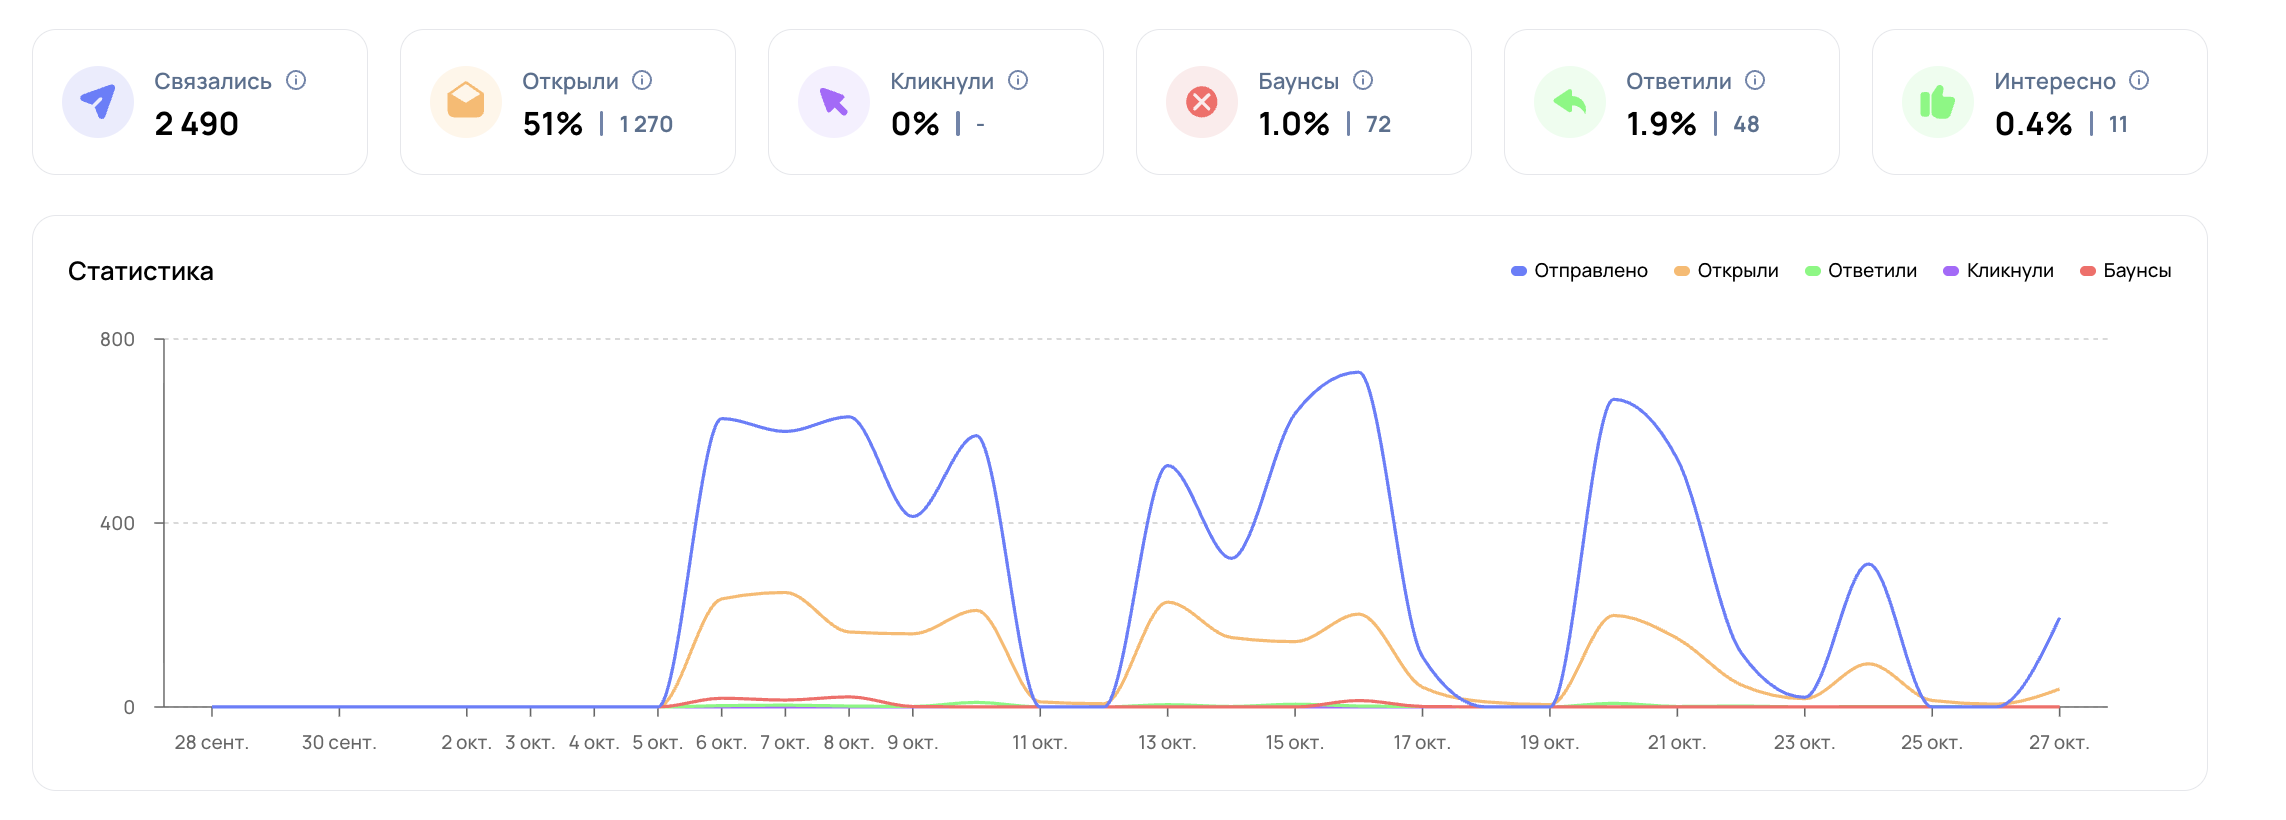Screen dimensions: 2286x820
Task: Show info for Ответили metric
Action: click(x=1755, y=80)
